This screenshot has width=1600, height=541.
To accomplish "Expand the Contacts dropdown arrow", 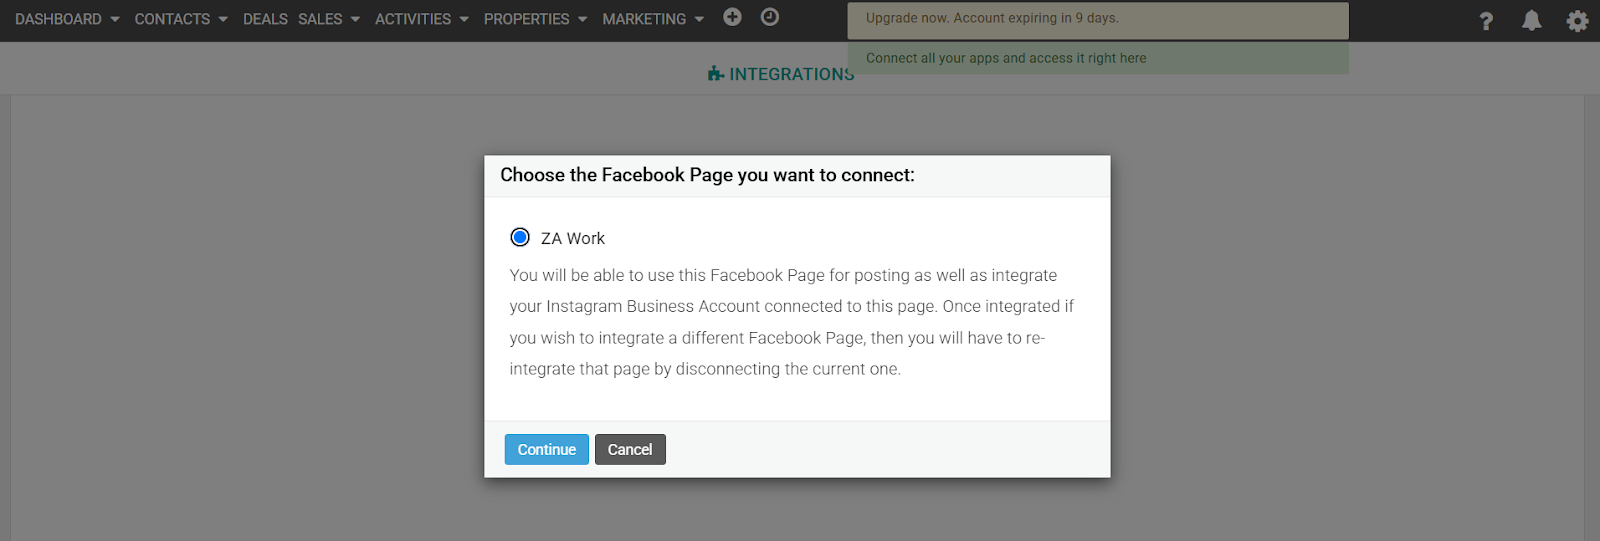I will click(223, 19).
